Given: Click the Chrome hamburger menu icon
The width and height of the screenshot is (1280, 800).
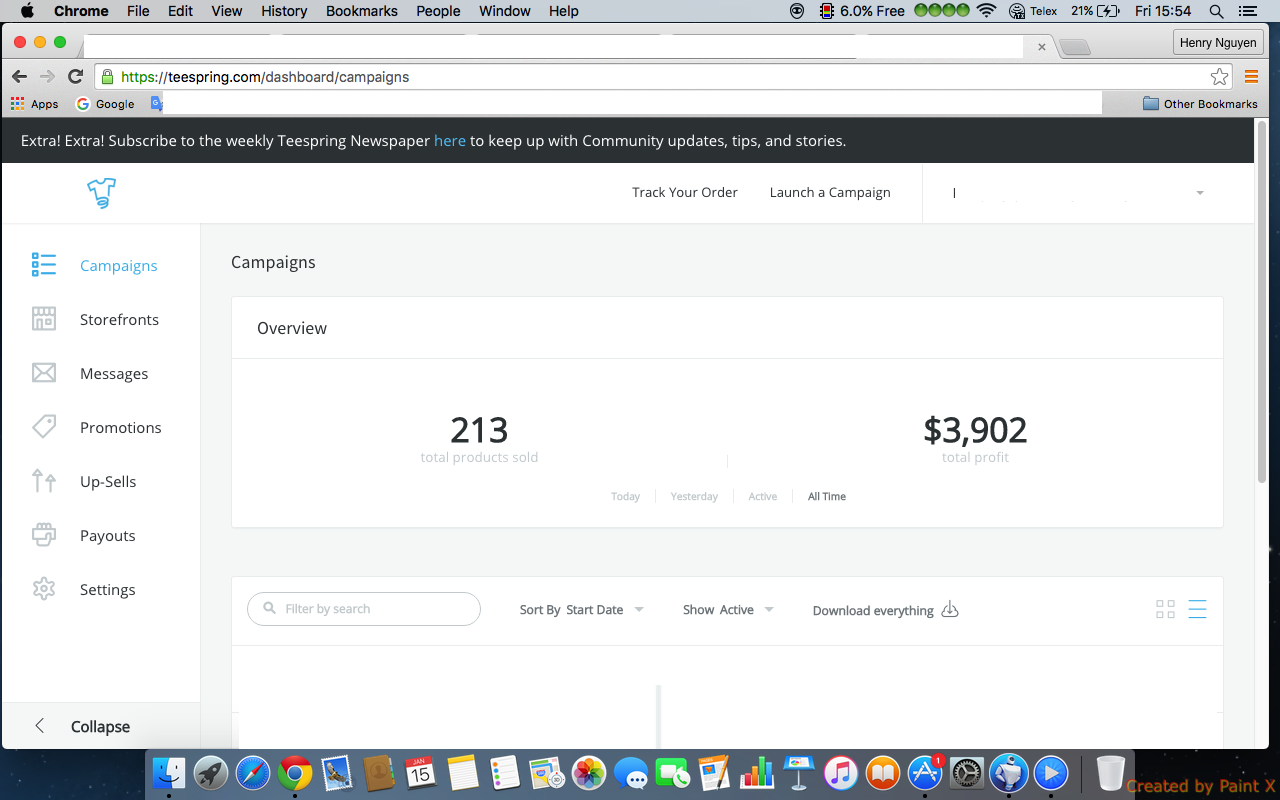Looking at the screenshot, I should (x=1251, y=77).
